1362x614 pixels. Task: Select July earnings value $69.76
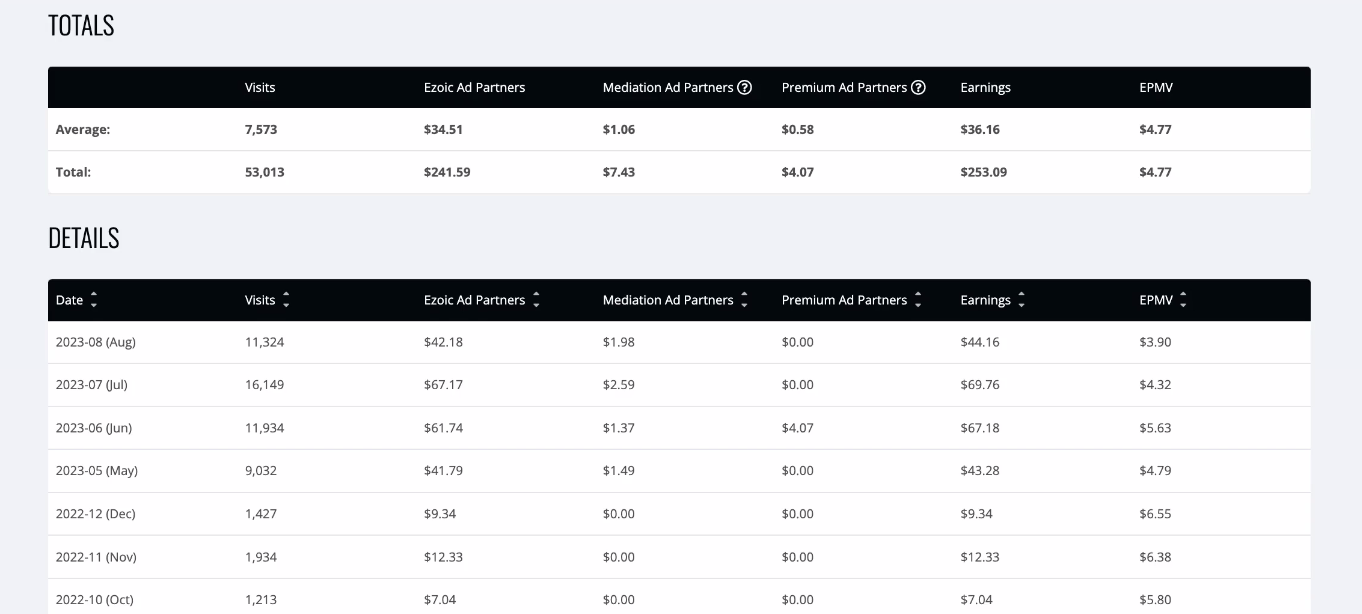point(980,385)
